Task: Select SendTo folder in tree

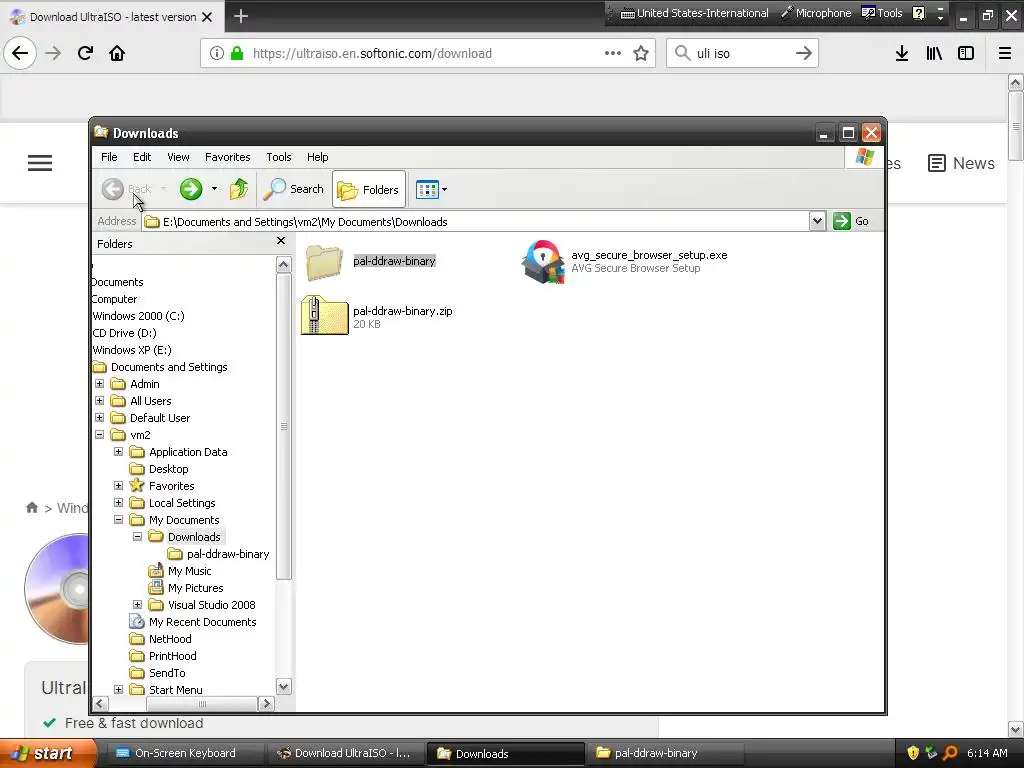Action: tap(167, 673)
